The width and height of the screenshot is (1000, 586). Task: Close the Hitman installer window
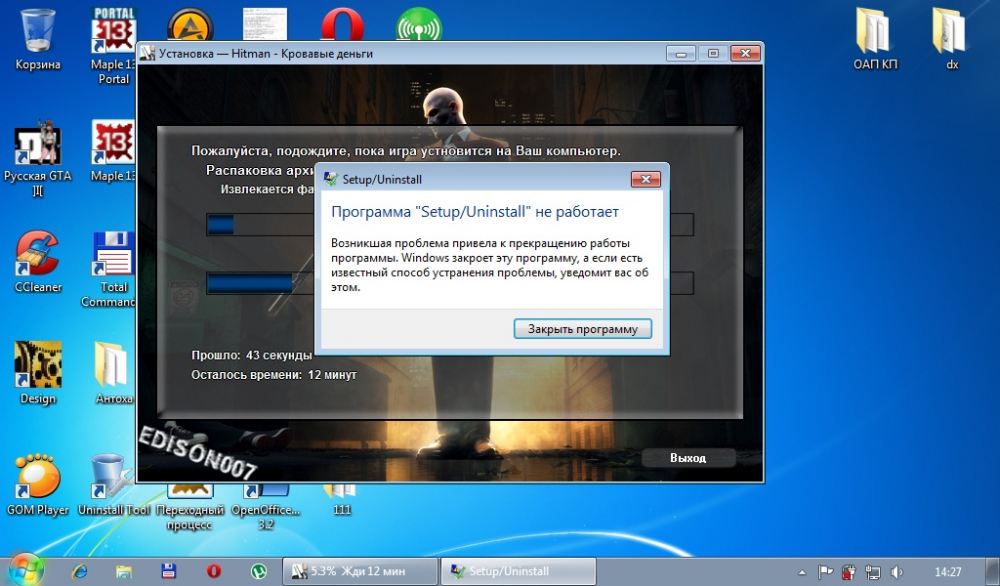click(x=745, y=54)
